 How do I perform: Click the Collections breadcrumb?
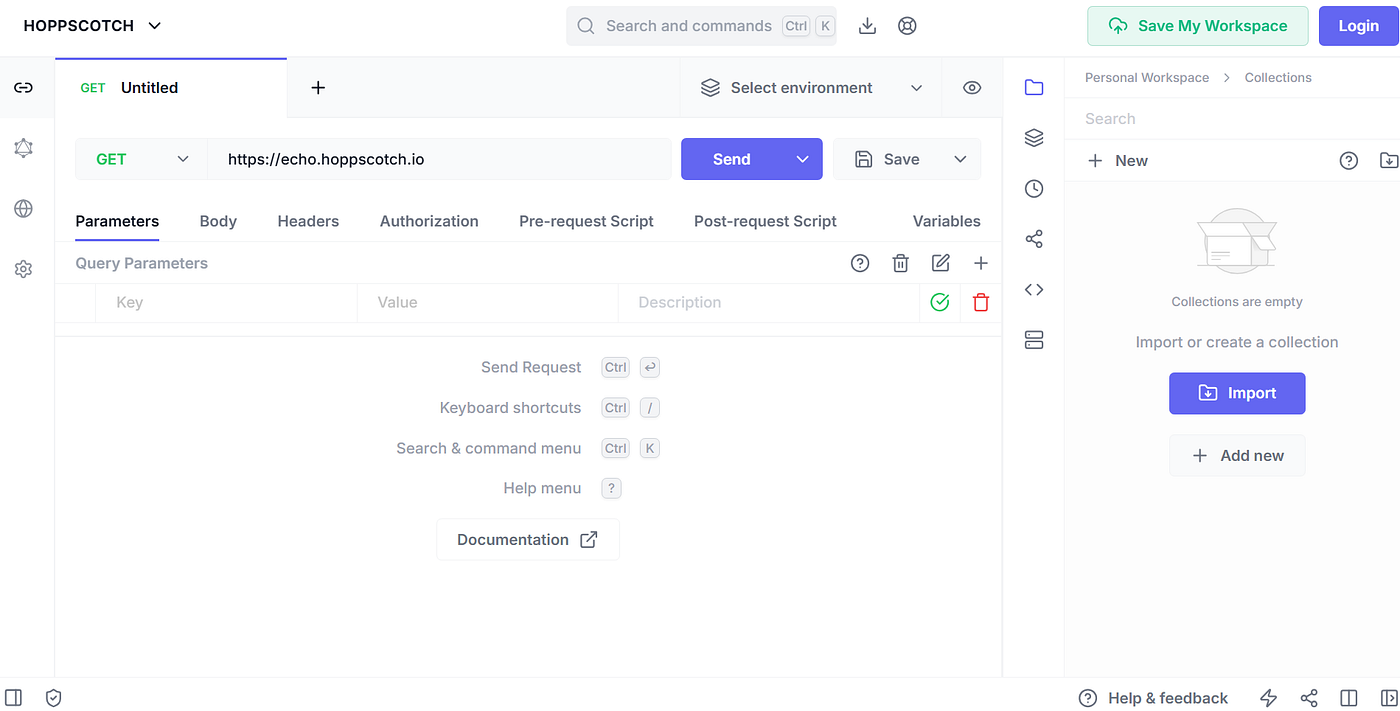(1278, 77)
